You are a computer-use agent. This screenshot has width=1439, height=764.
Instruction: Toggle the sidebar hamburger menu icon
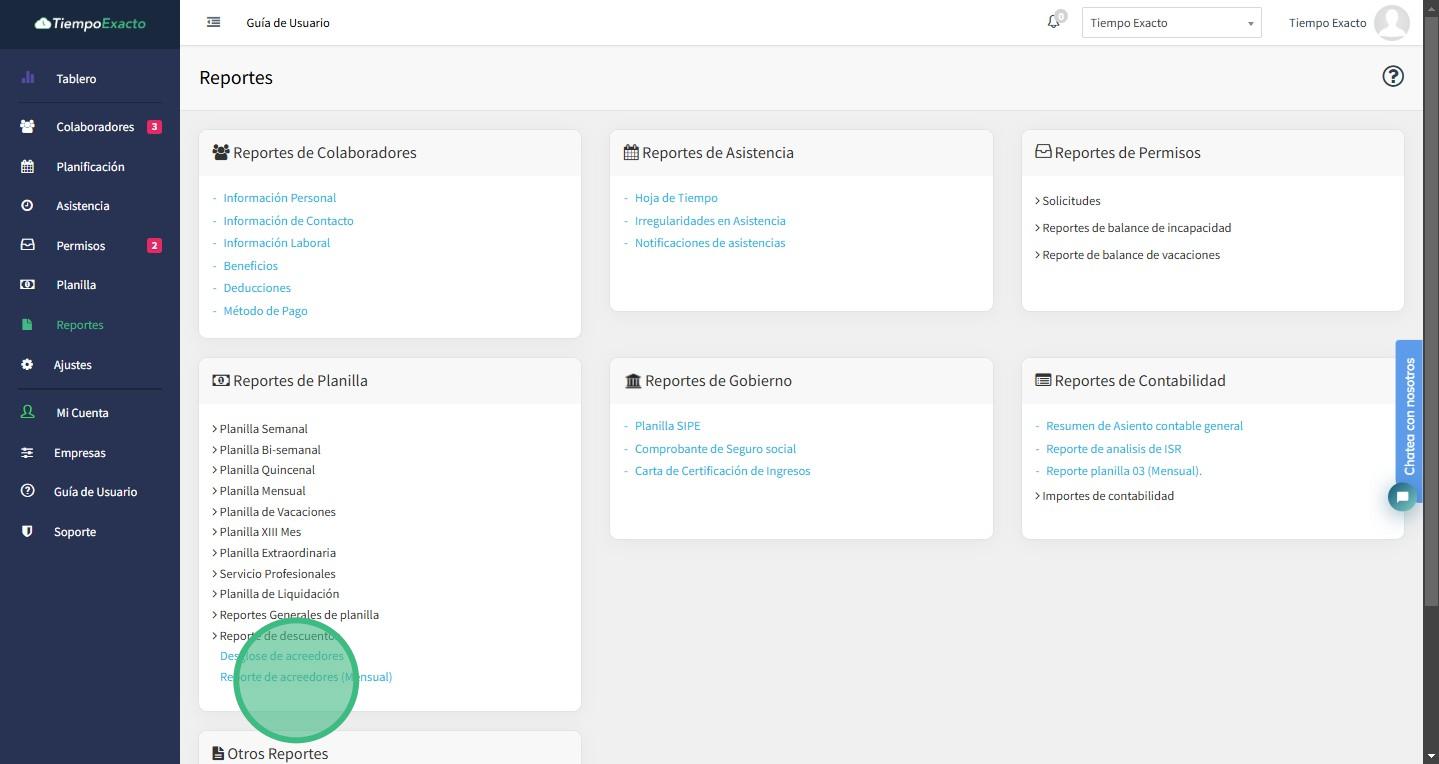pos(213,22)
